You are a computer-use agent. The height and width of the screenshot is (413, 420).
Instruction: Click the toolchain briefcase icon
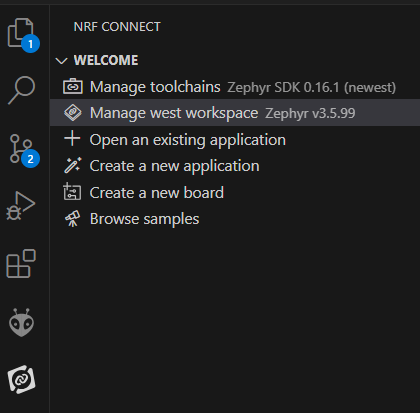pos(73,87)
